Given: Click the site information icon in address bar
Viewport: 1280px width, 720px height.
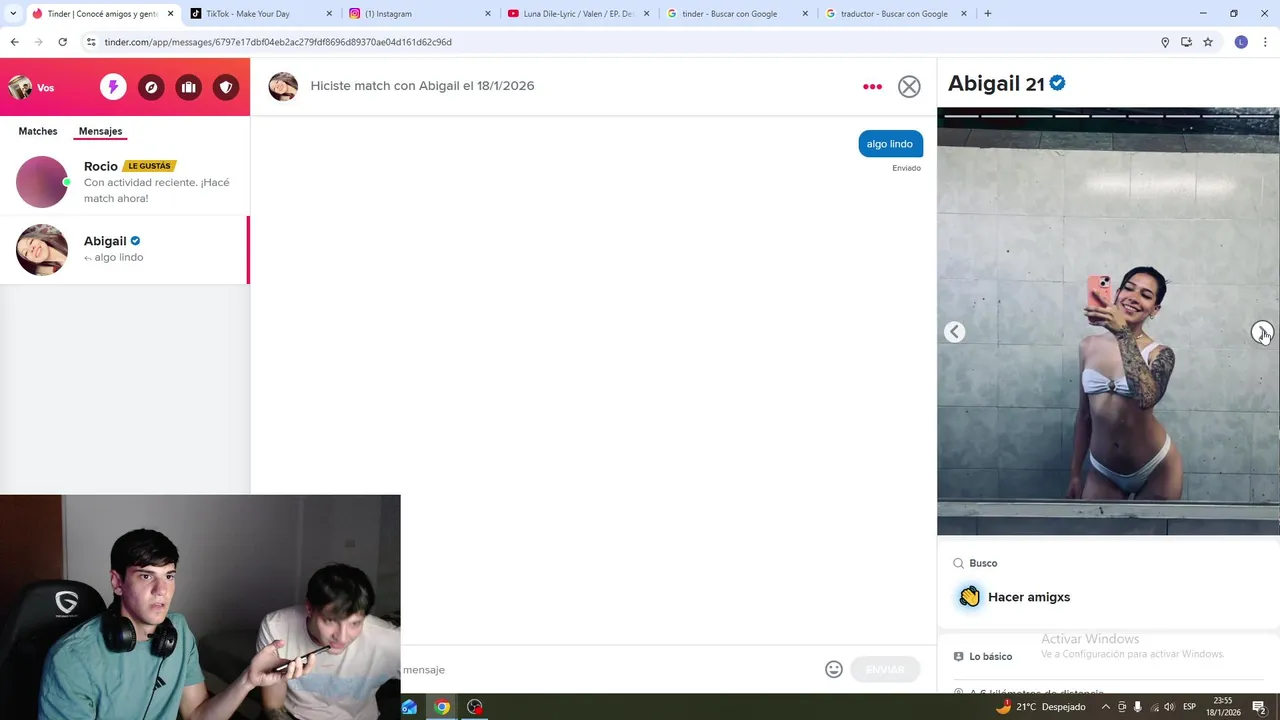Looking at the screenshot, I should pos(91,42).
